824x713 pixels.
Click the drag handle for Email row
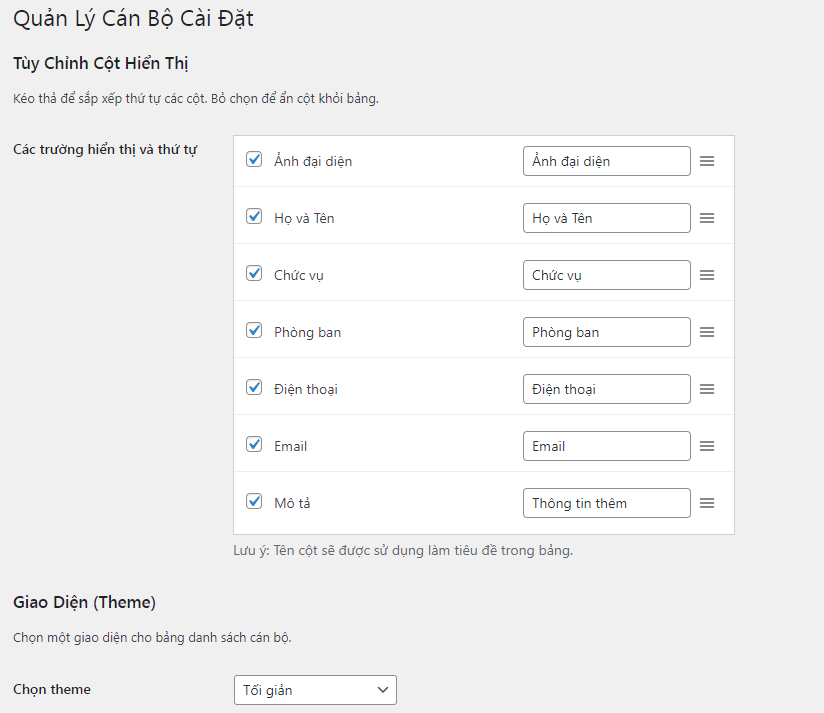707,446
